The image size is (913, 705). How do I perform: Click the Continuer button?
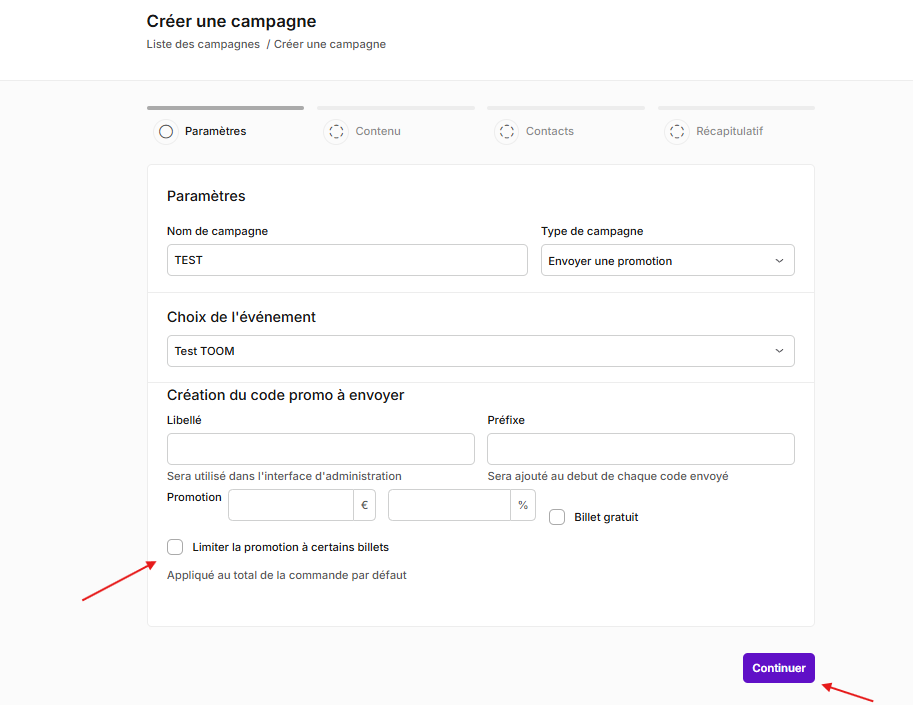pos(778,668)
